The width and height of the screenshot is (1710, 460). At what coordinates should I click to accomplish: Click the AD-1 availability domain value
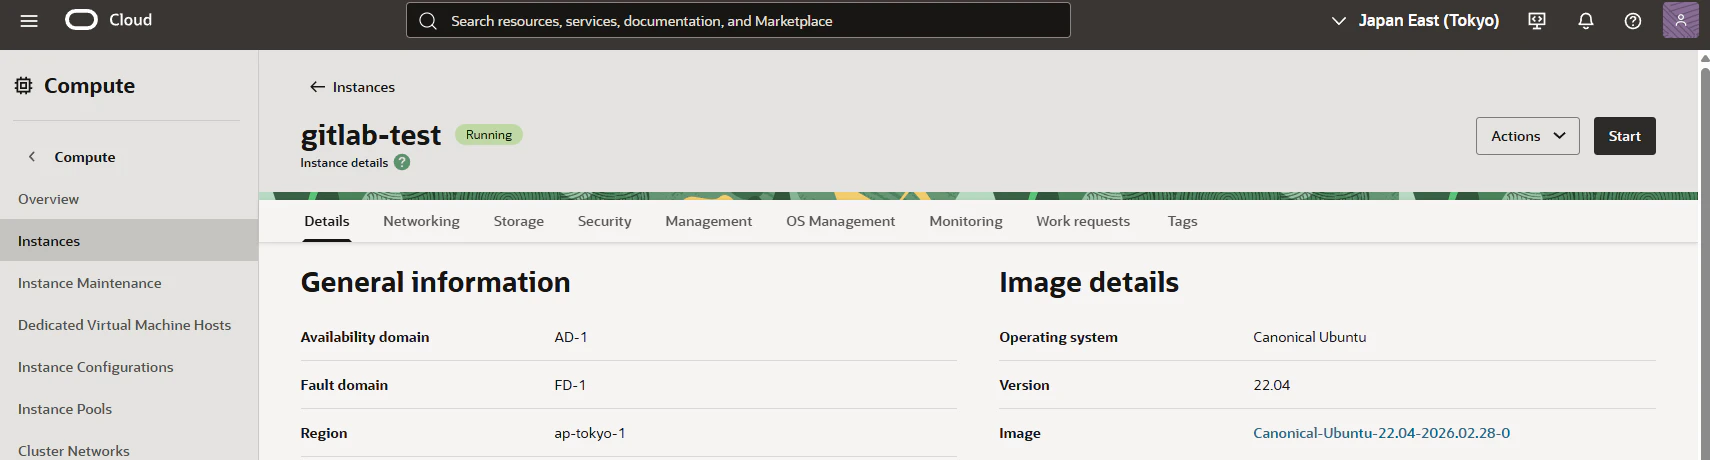[571, 337]
